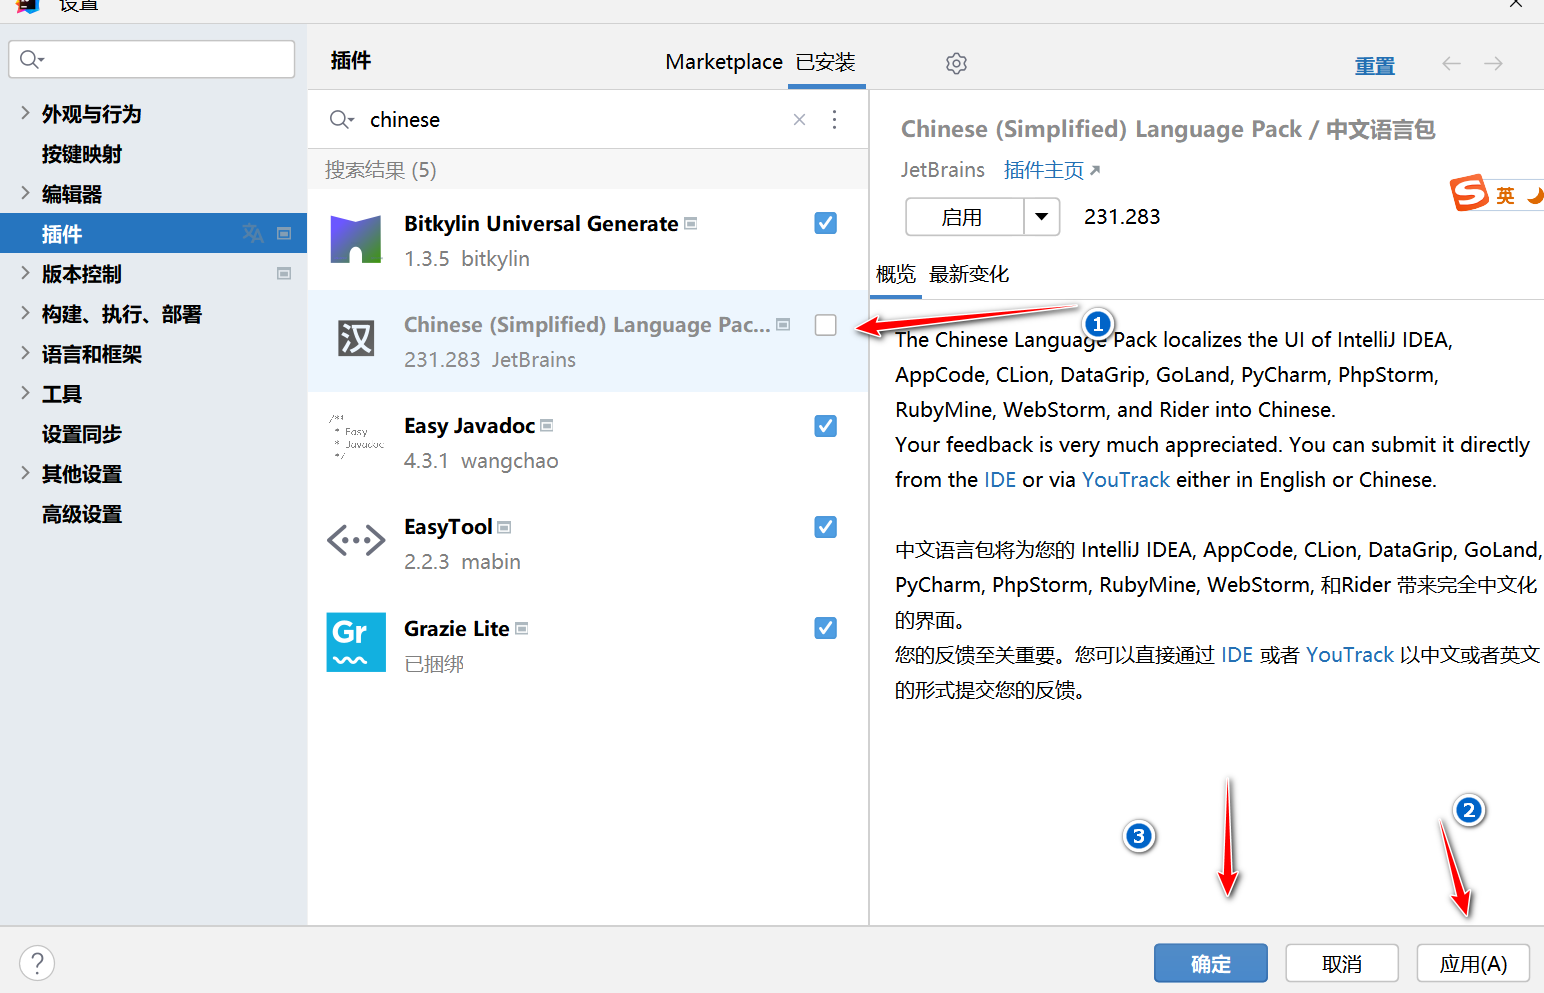Screen dimensions: 1544x993
Task: Click the plugin search magnifier icon
Action: coord(341,120)
